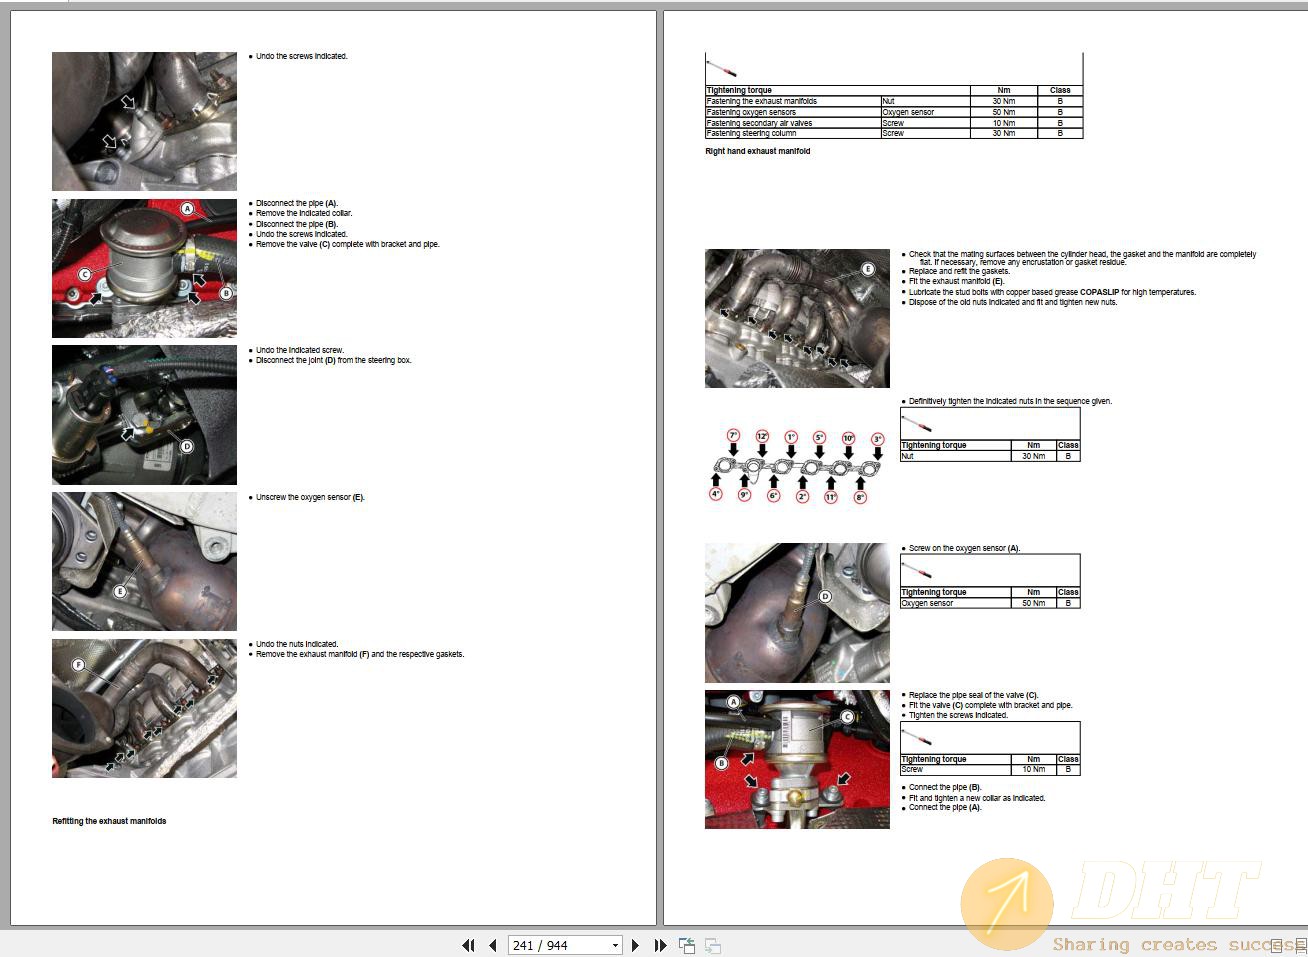Click the greyed-out next view icon
1308x957 pixels.
pos(713,945)
